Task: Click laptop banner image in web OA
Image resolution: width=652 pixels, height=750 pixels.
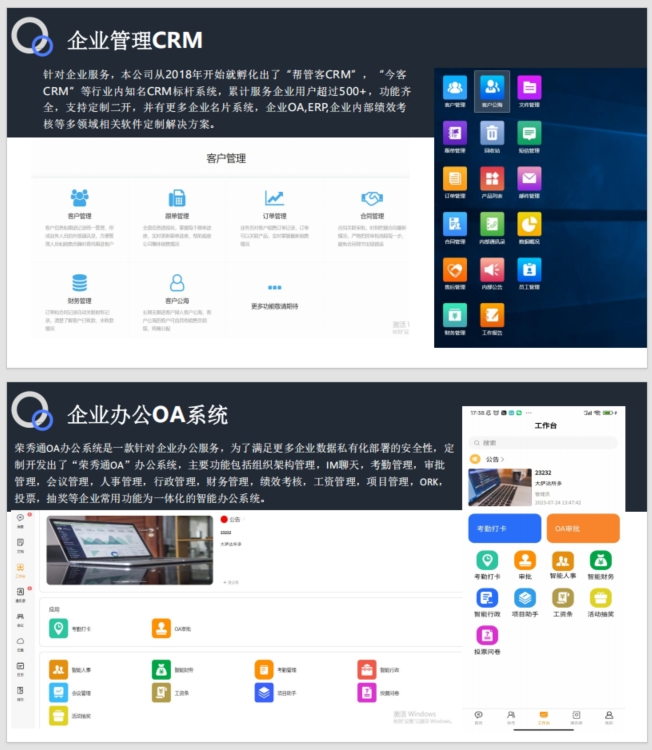Action: (x=130, y=550)
